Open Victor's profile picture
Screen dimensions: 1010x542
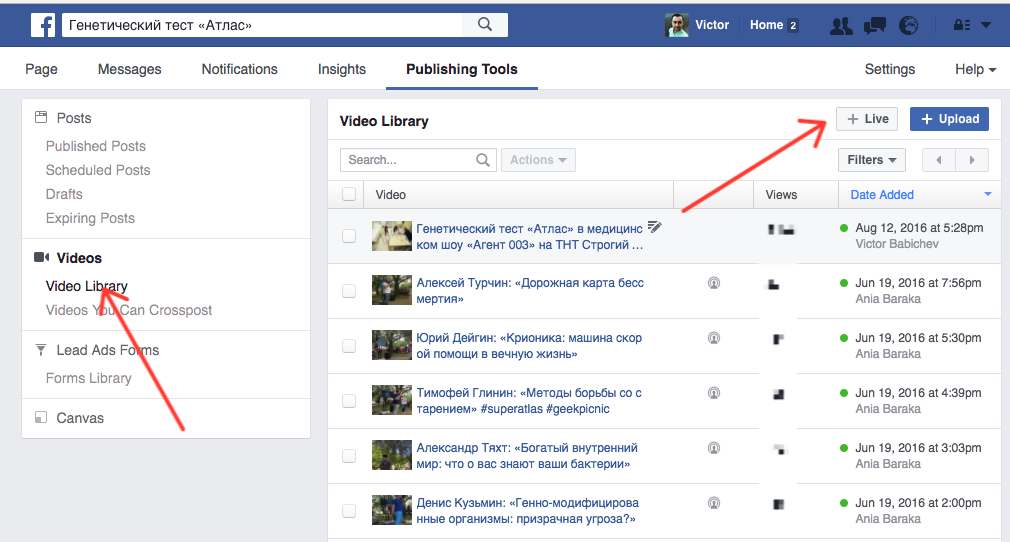click(676, 25)
